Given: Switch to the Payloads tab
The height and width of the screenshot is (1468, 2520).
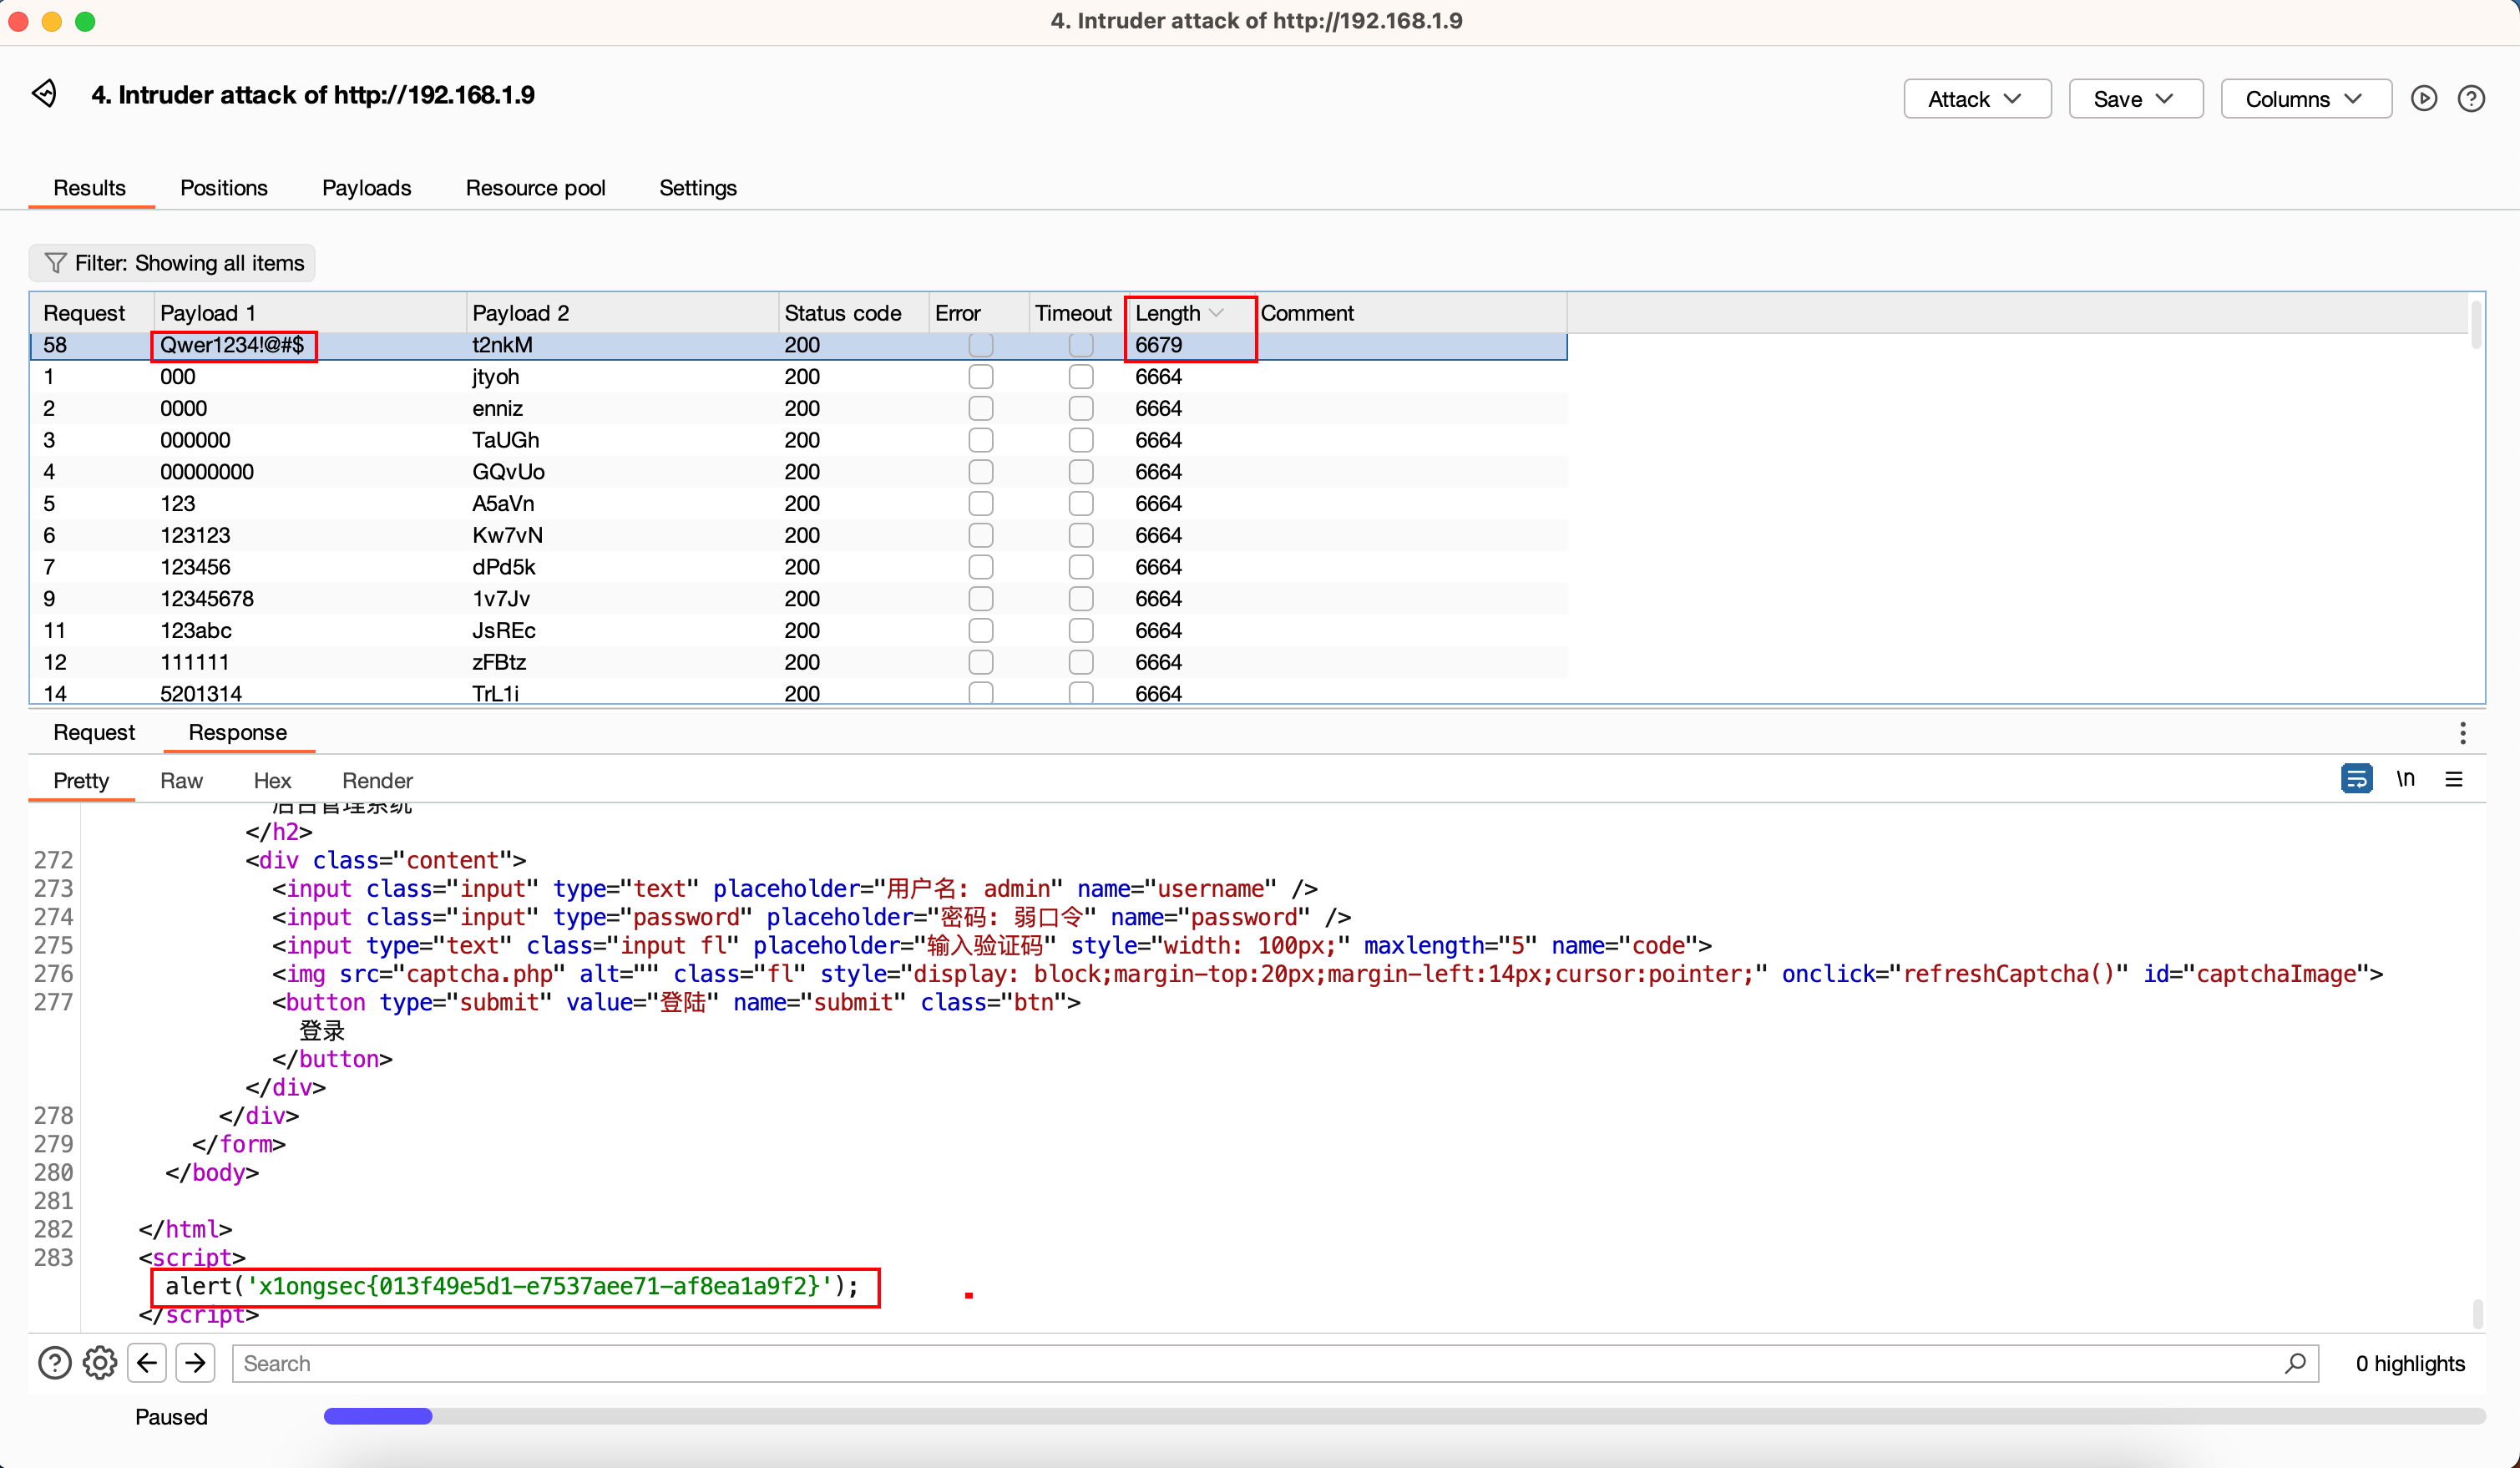Looking at the screenshot, I should (367, 188).
